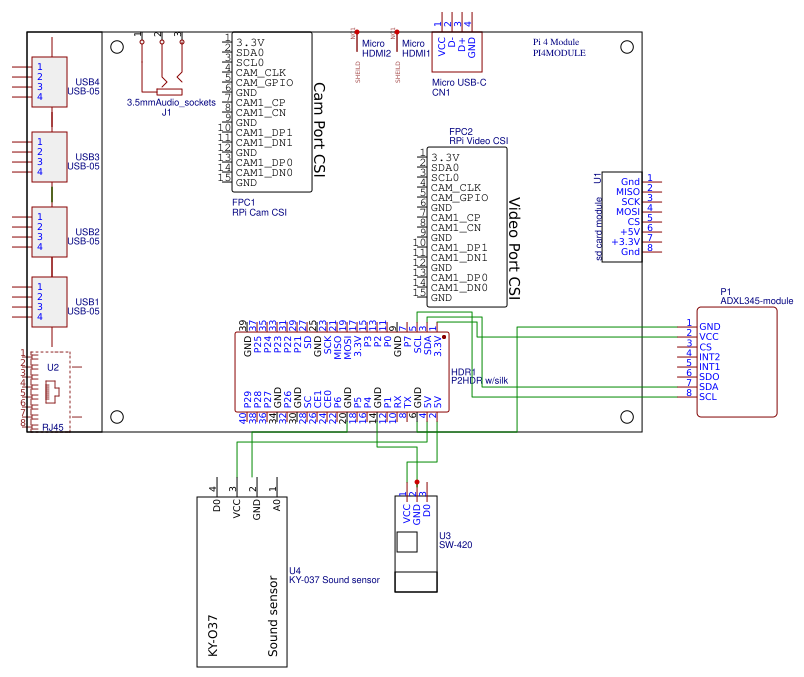Viewport: 804px width, 677px height.
Task: Click the "3.5mmAudio_sockets" label
Action: click(171, 103)
